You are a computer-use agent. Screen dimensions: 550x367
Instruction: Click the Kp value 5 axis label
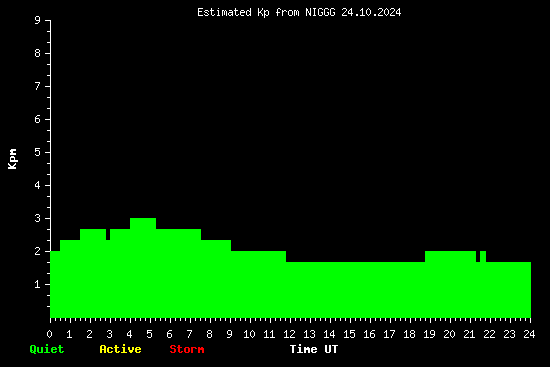tap(38, 152)
